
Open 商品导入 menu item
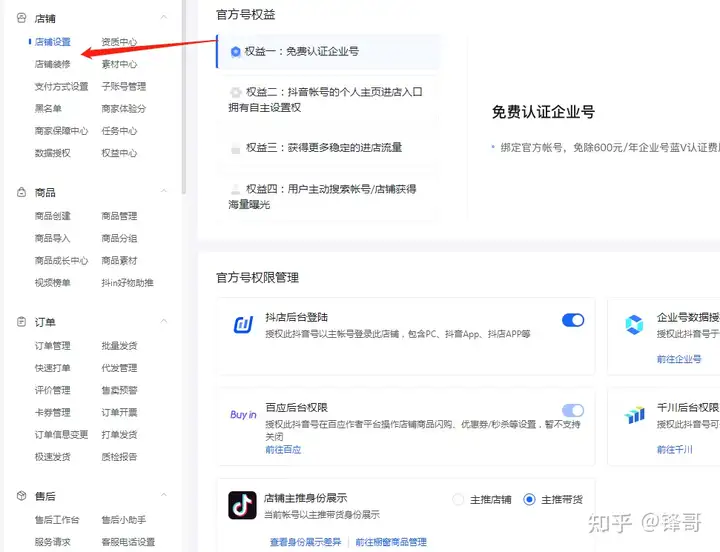point(53,238)
